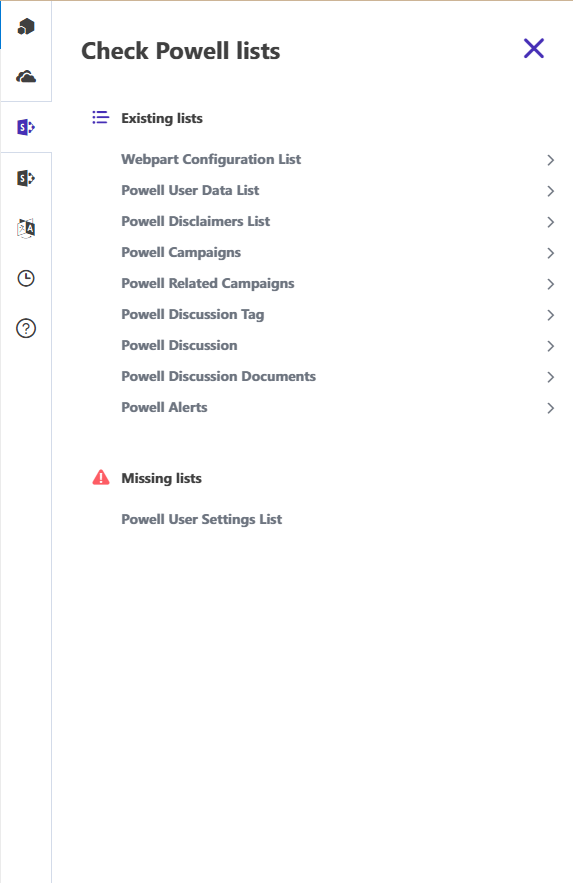Open the Powell Campaigns list

(x=181, y=252)
